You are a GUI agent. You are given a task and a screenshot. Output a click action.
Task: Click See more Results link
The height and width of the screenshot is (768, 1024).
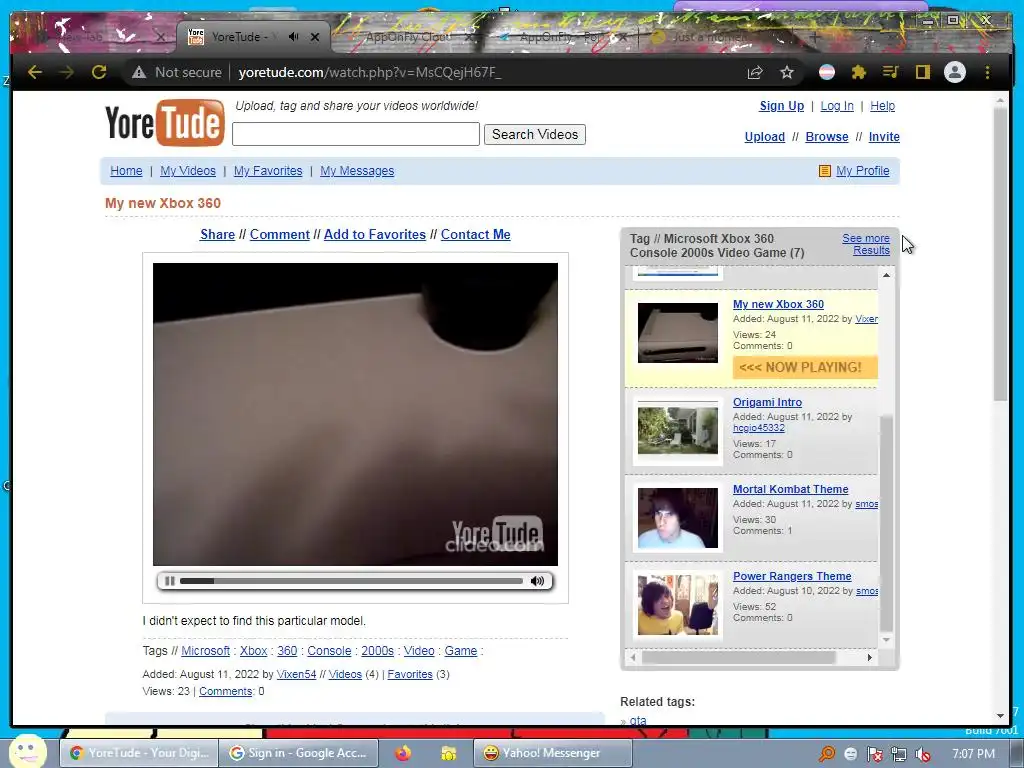coord(866,244)
